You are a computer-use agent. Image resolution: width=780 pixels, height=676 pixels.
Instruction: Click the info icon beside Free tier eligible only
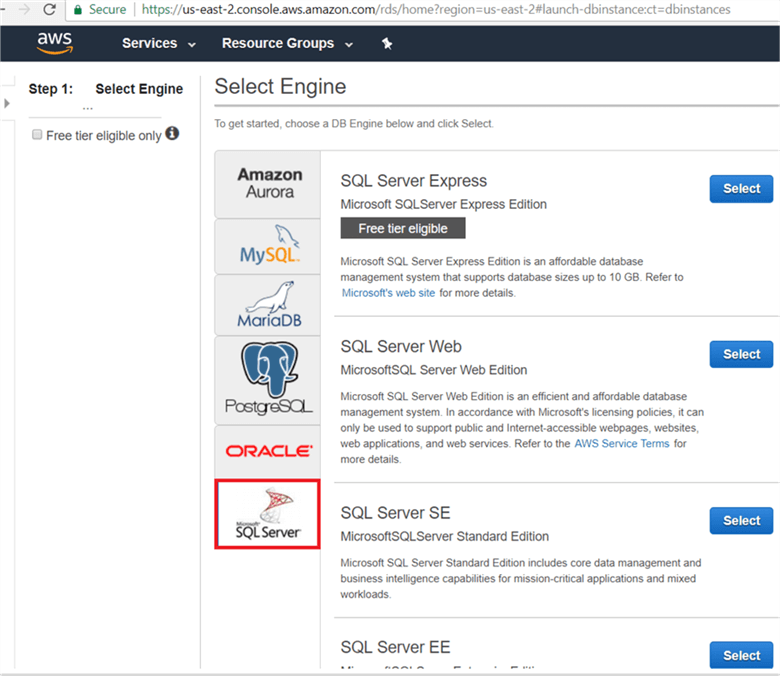tap(172, 133)
